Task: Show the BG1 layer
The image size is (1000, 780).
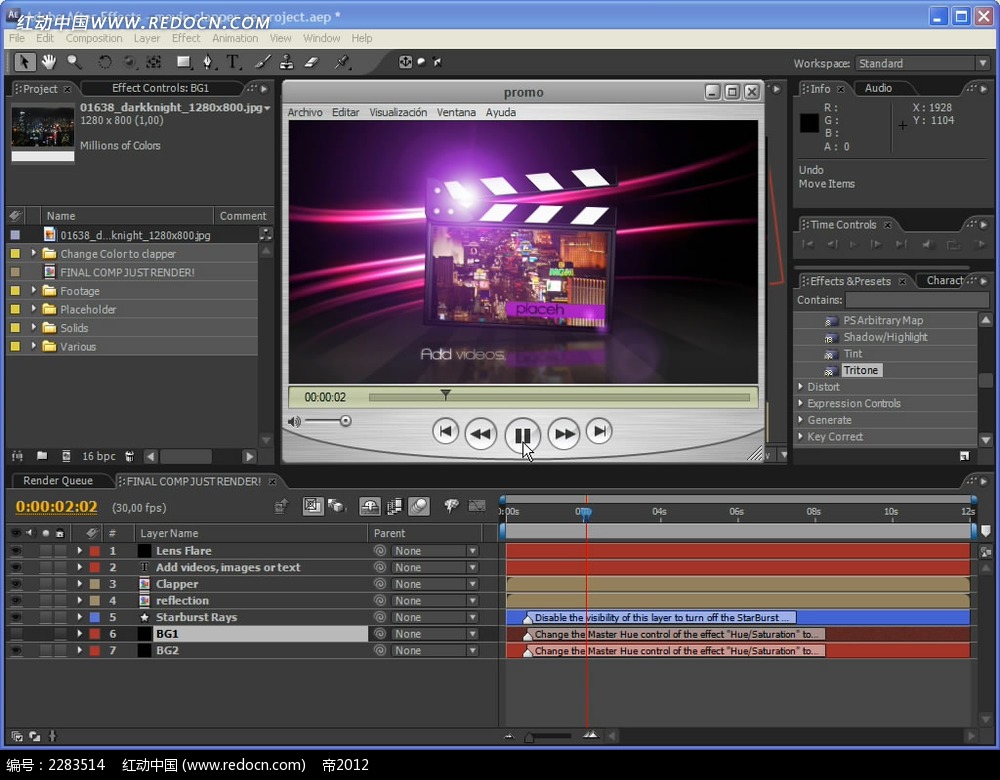Action: click(x=16, y=633)
